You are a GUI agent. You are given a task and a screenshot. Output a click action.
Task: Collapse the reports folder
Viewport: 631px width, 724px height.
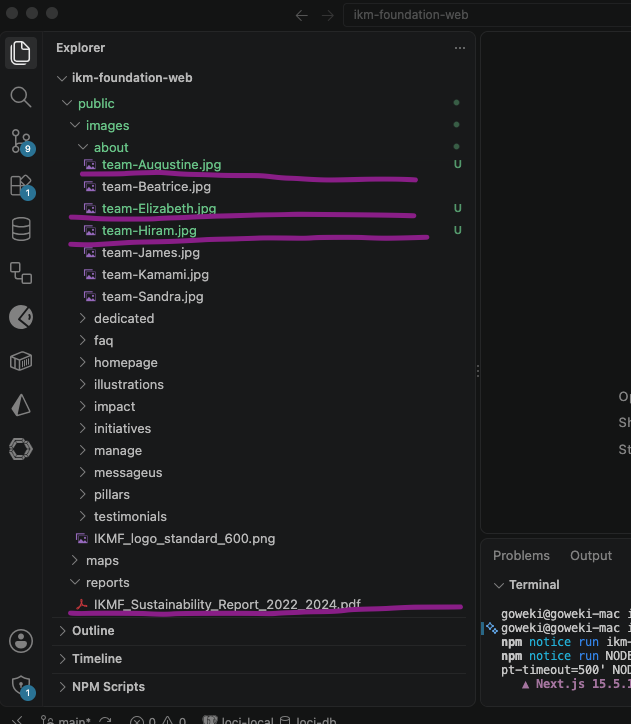tap(75, 582)
